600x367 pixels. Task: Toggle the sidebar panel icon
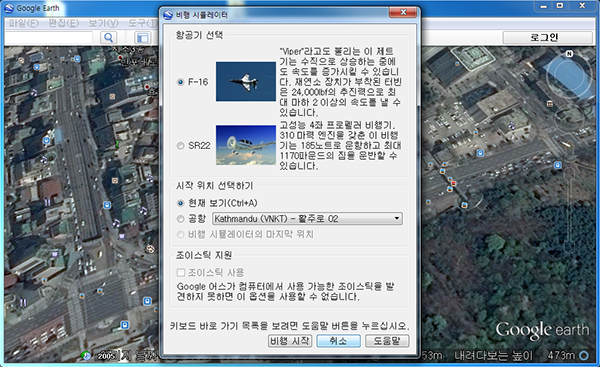coord(143,38)
